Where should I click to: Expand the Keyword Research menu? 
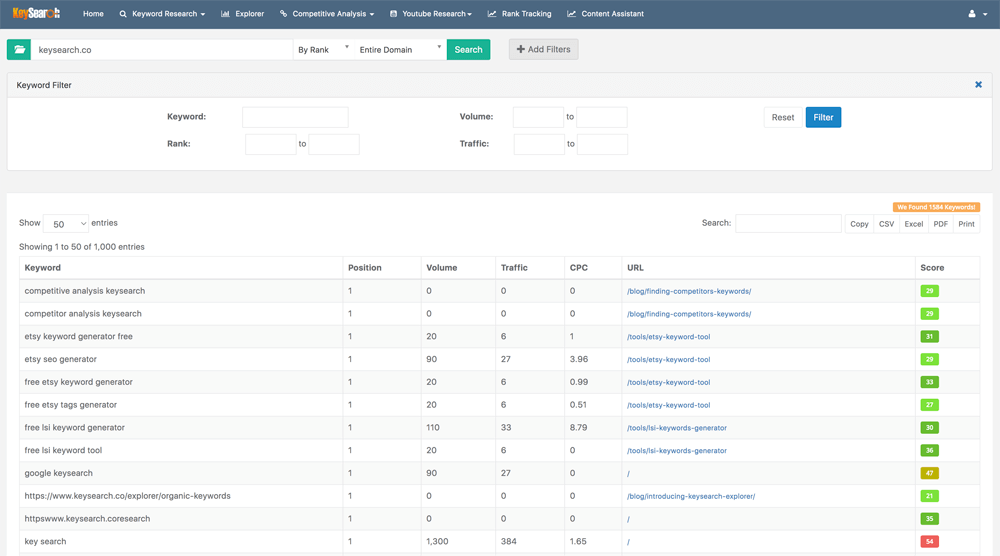(162, 13)
